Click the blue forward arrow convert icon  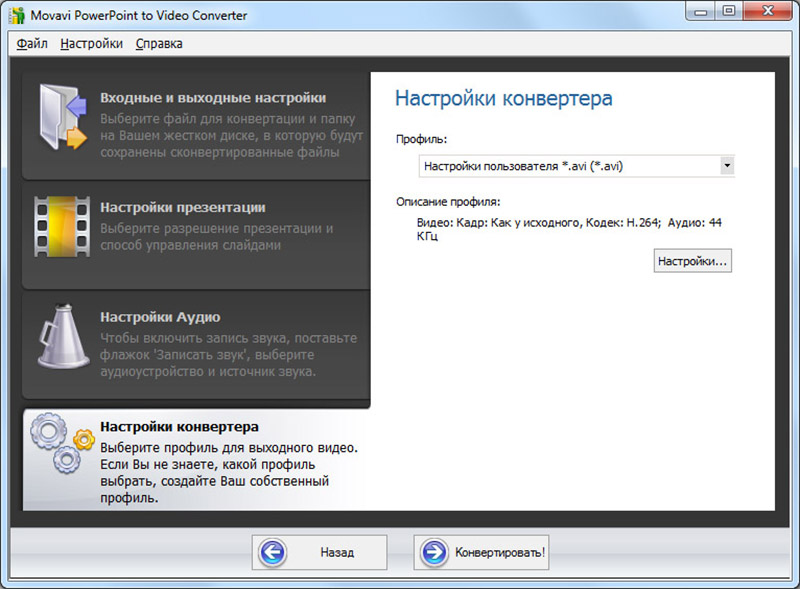pyautogui.click(x=434, y=552)
